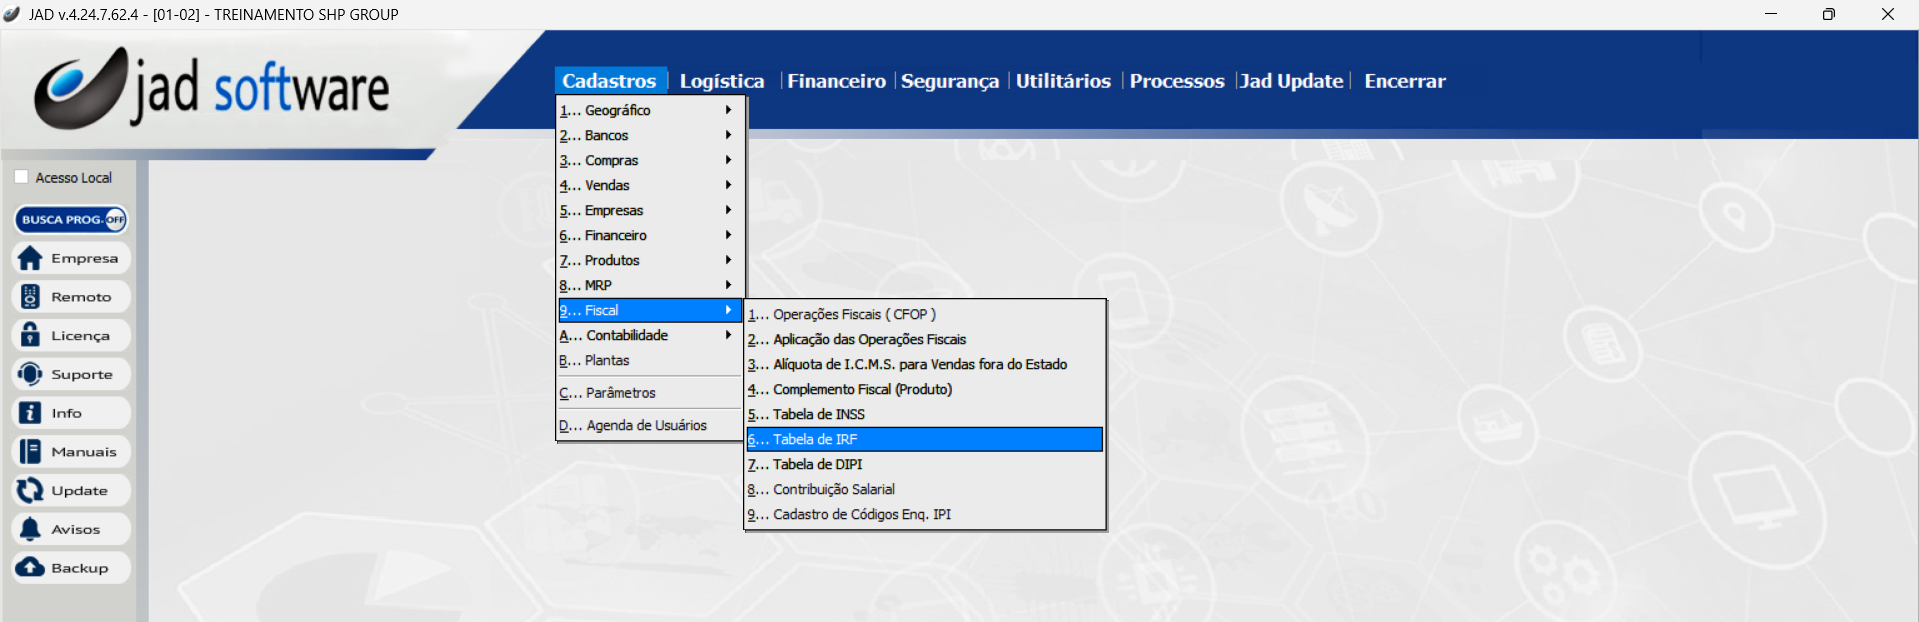Open Manuais using the book icon
The height and width of the screenshot is (622, 1919).
[x=31, y=452]
